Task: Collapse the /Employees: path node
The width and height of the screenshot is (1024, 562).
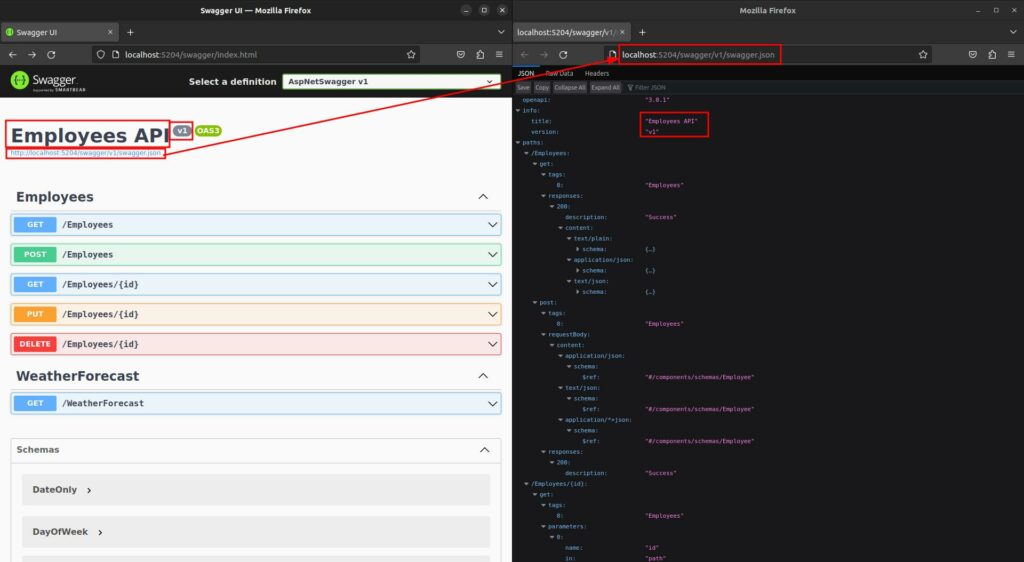Action: tap(527, 153)
